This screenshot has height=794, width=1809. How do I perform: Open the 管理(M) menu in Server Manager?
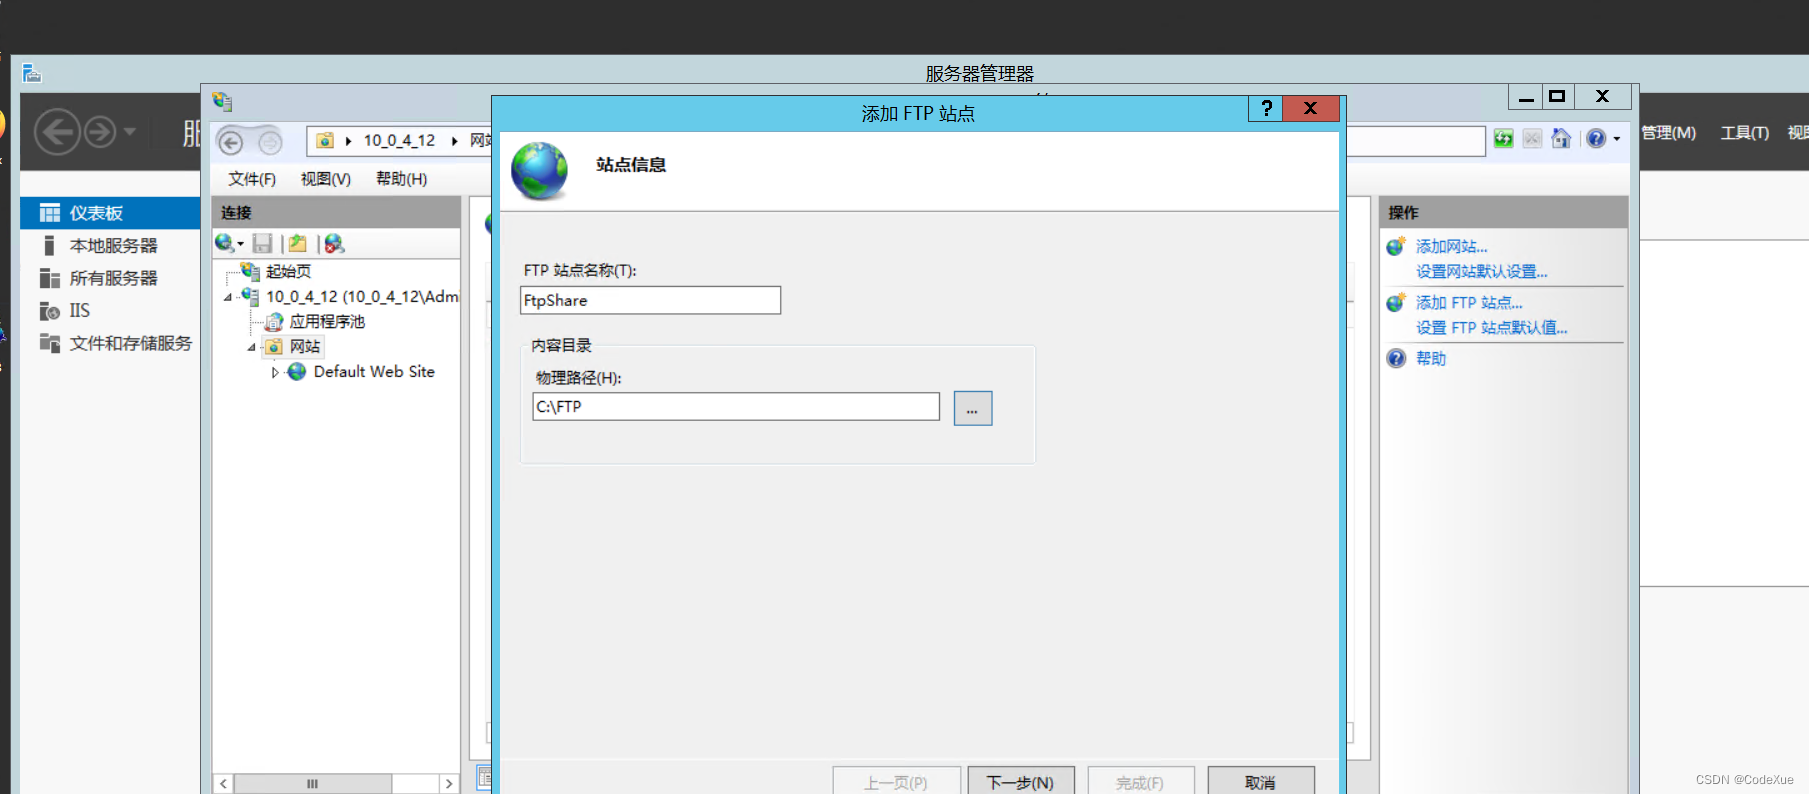click(x=1669, y=133)
